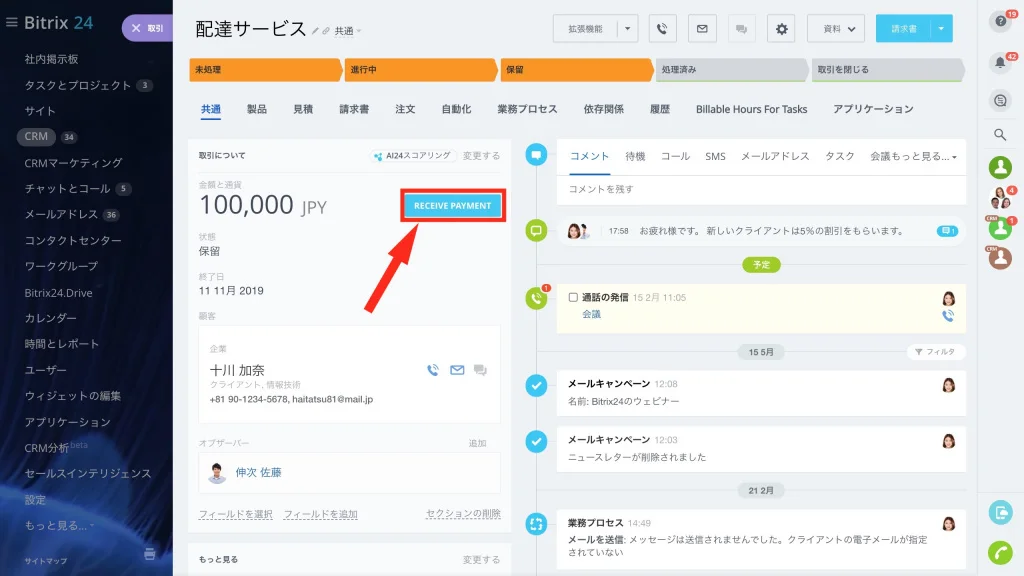The width and height of the screenshot is (1024, 576).
Task: Open the observer 伸次 佐藤 link
Action: tap(258, 472)
